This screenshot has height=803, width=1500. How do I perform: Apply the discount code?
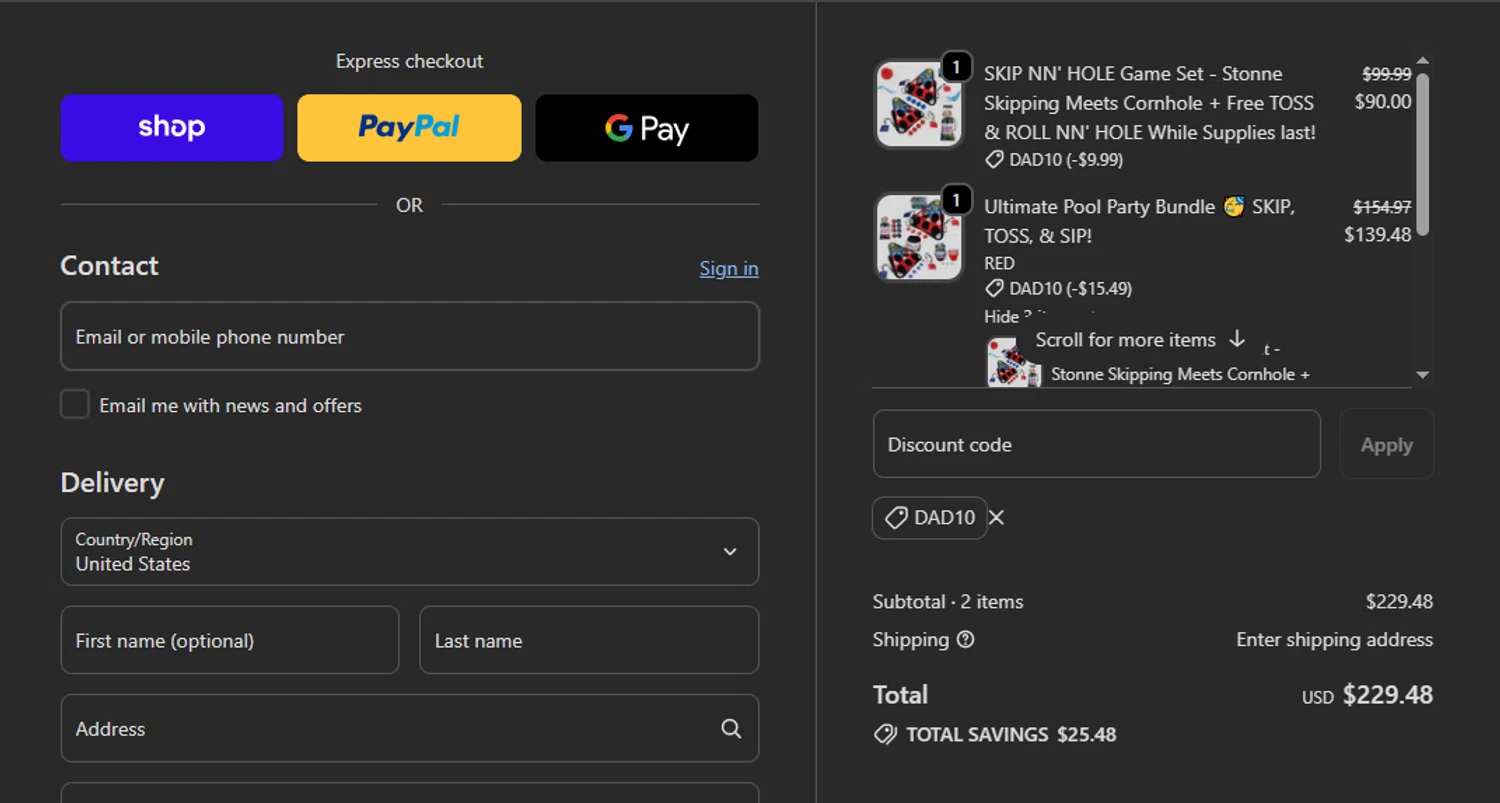pos(1387,445)
